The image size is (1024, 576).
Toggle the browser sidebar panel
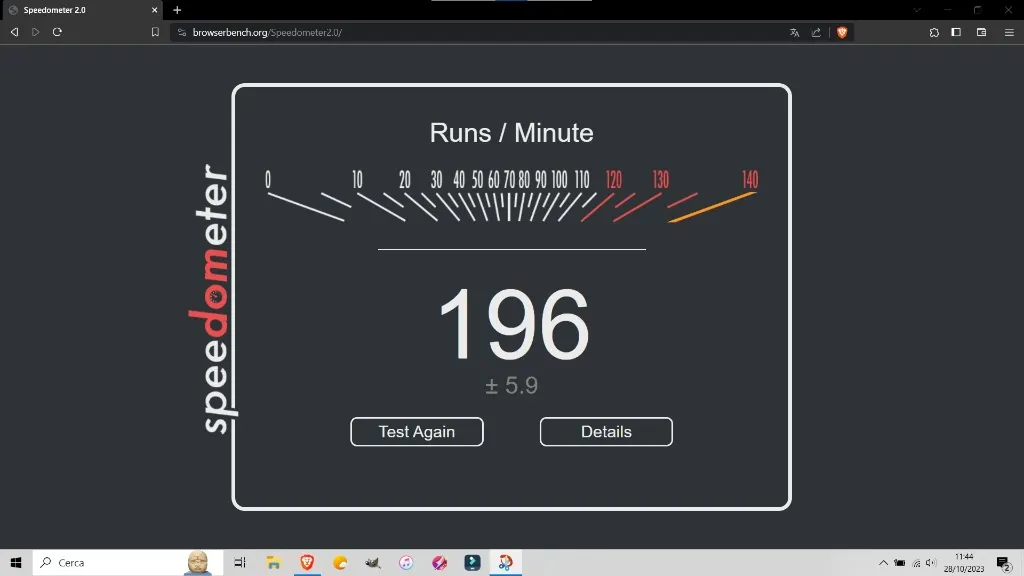(x=956, y=33)
